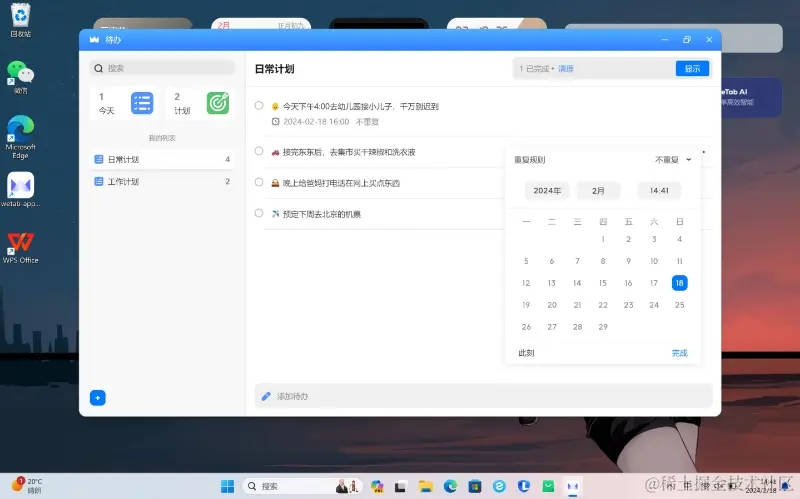Select the 日常计划 list in sidebar

pos(162,159)
